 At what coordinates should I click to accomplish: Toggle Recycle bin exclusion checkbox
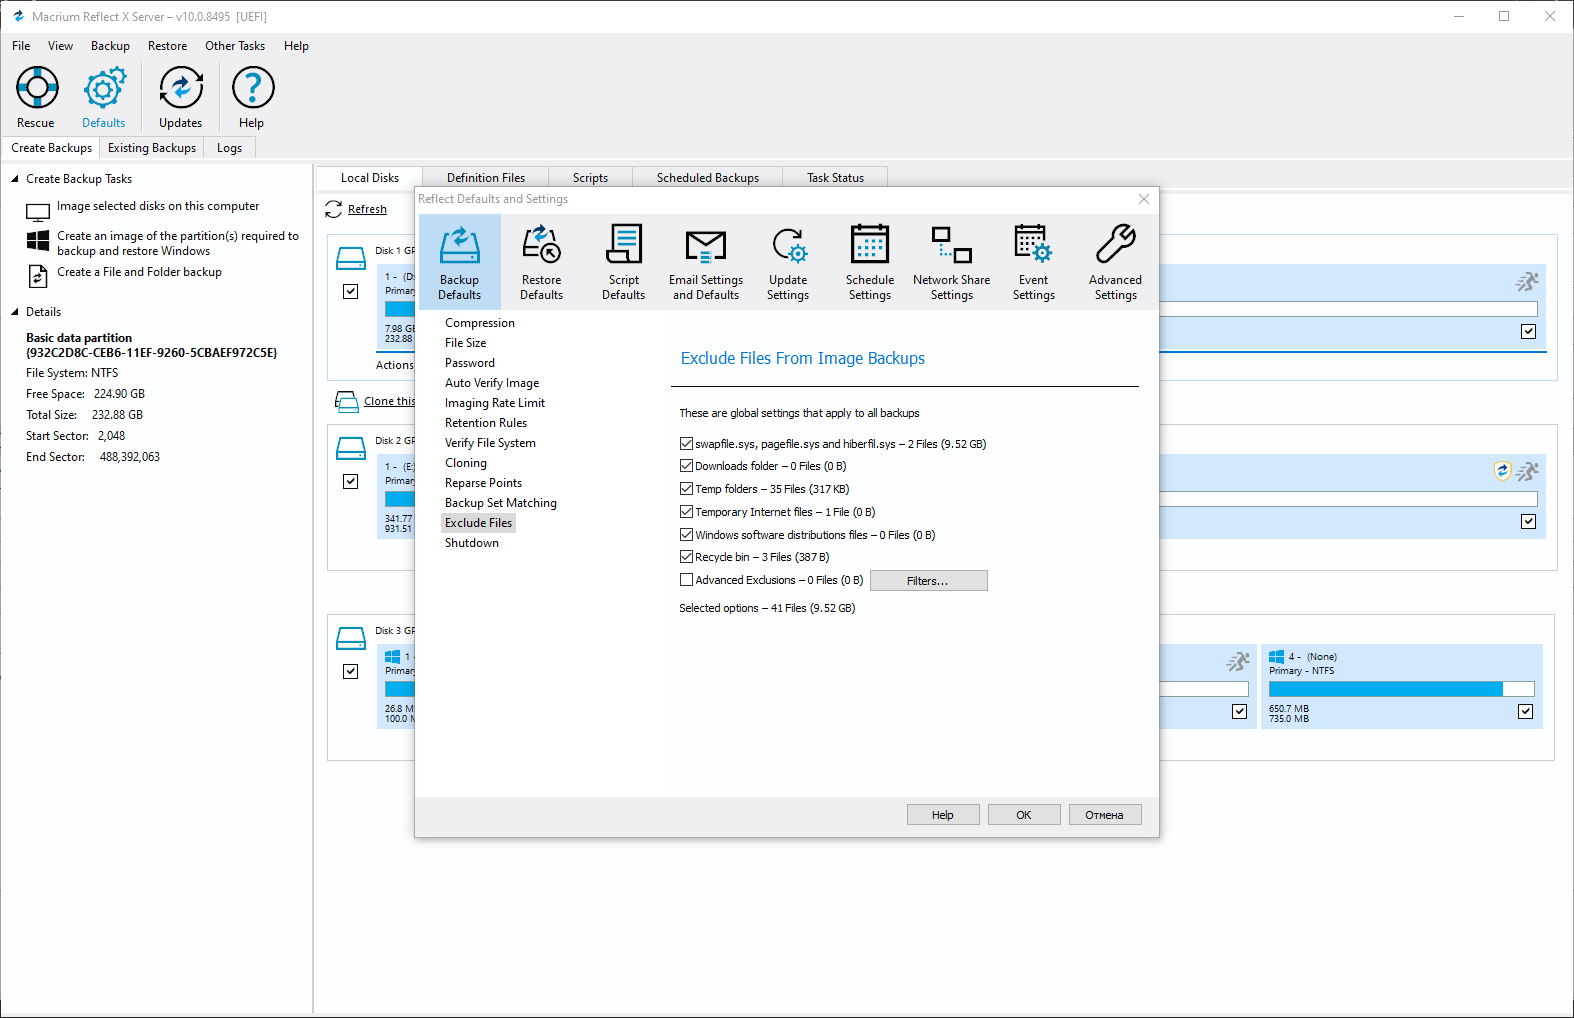[687, 557]
